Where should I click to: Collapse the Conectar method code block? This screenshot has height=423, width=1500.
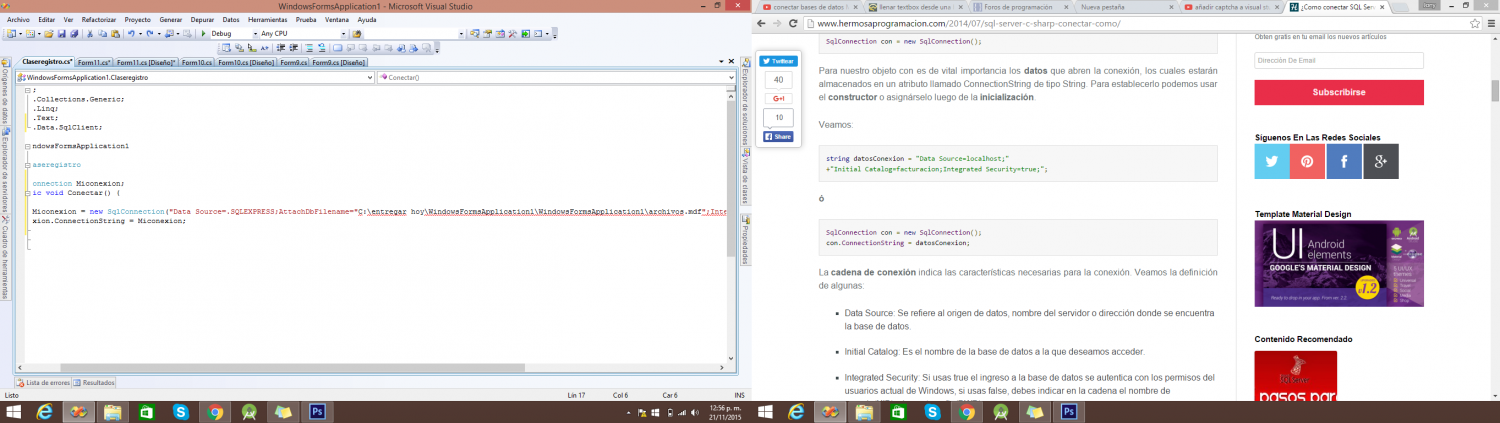tap(27, 193)
